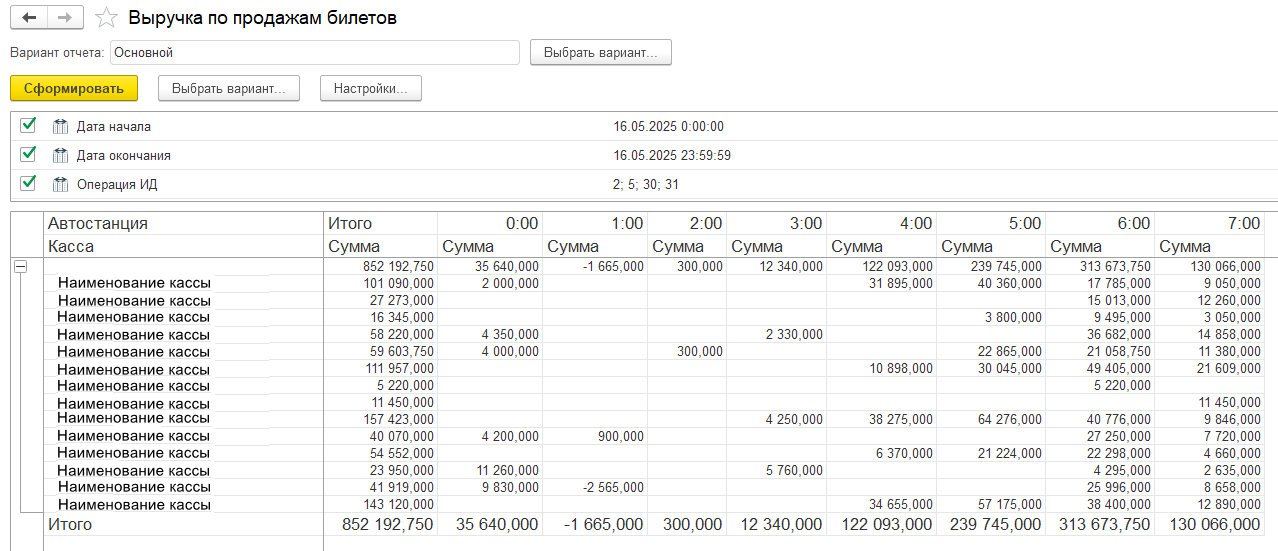Click the icon beside Дата начала parameter
This screenshot has width=1278, height=551.
[60, 127]
